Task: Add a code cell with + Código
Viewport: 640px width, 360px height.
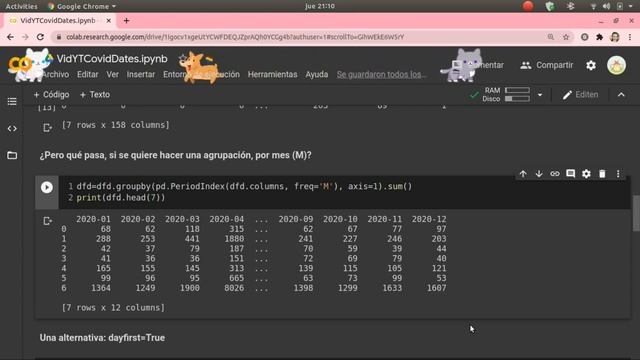Action: (51, 95)
